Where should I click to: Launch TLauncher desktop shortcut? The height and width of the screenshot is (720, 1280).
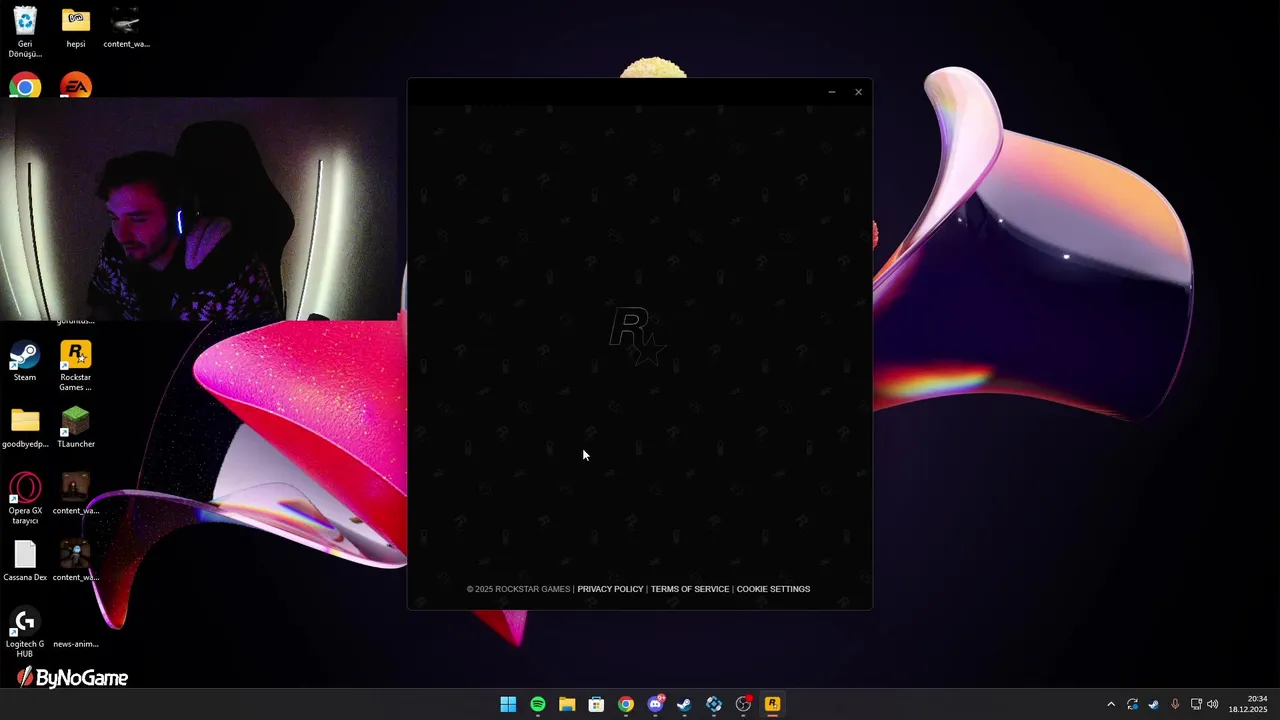(76, 428)
